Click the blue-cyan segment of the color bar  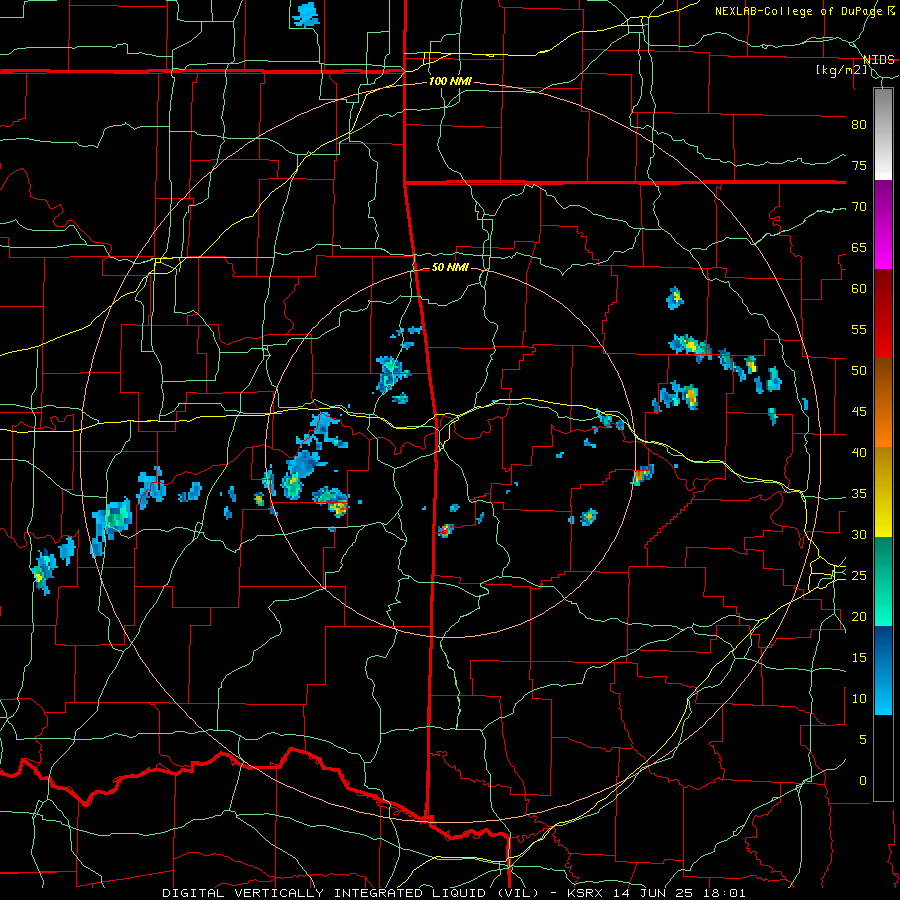click(x=883, y=670)
